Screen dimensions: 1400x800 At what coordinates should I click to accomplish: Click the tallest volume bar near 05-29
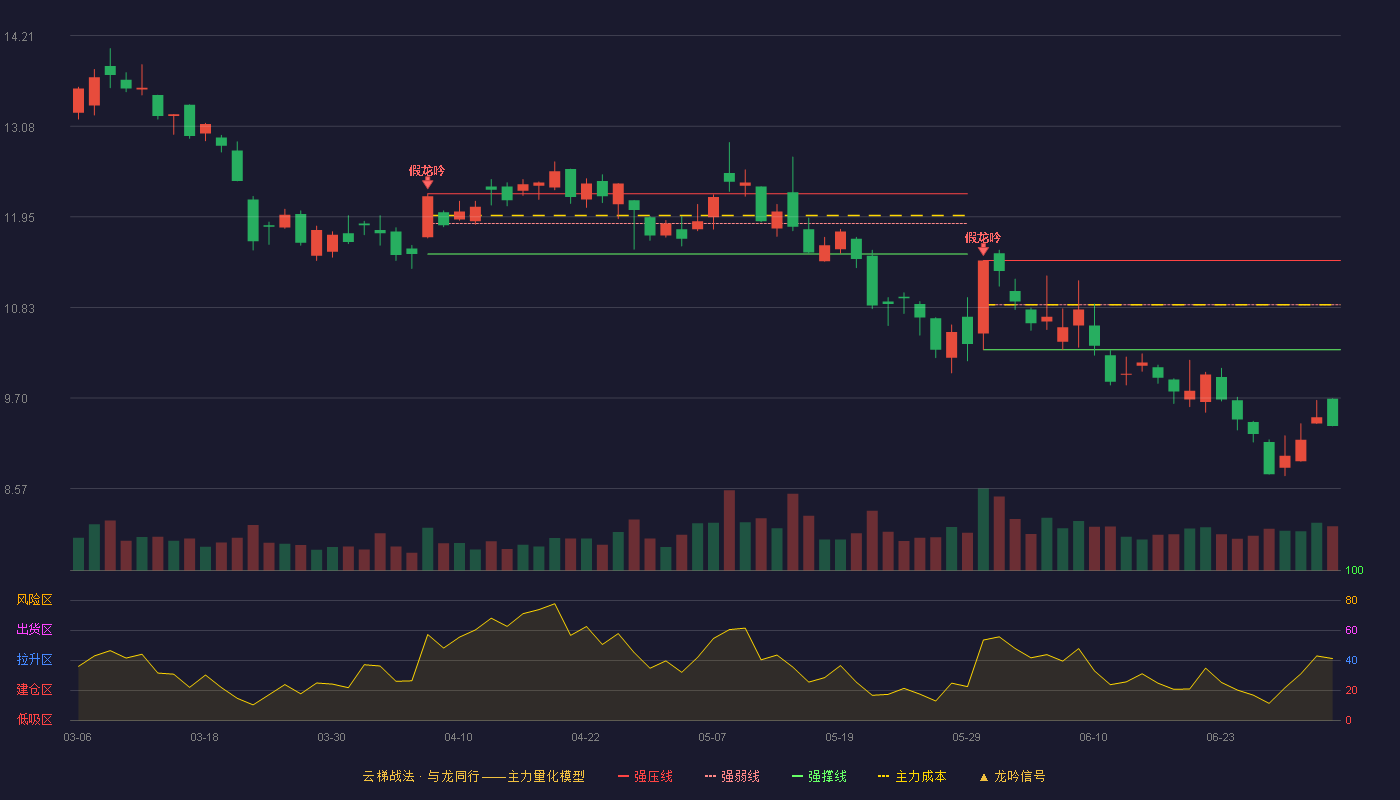coord(983,529)
